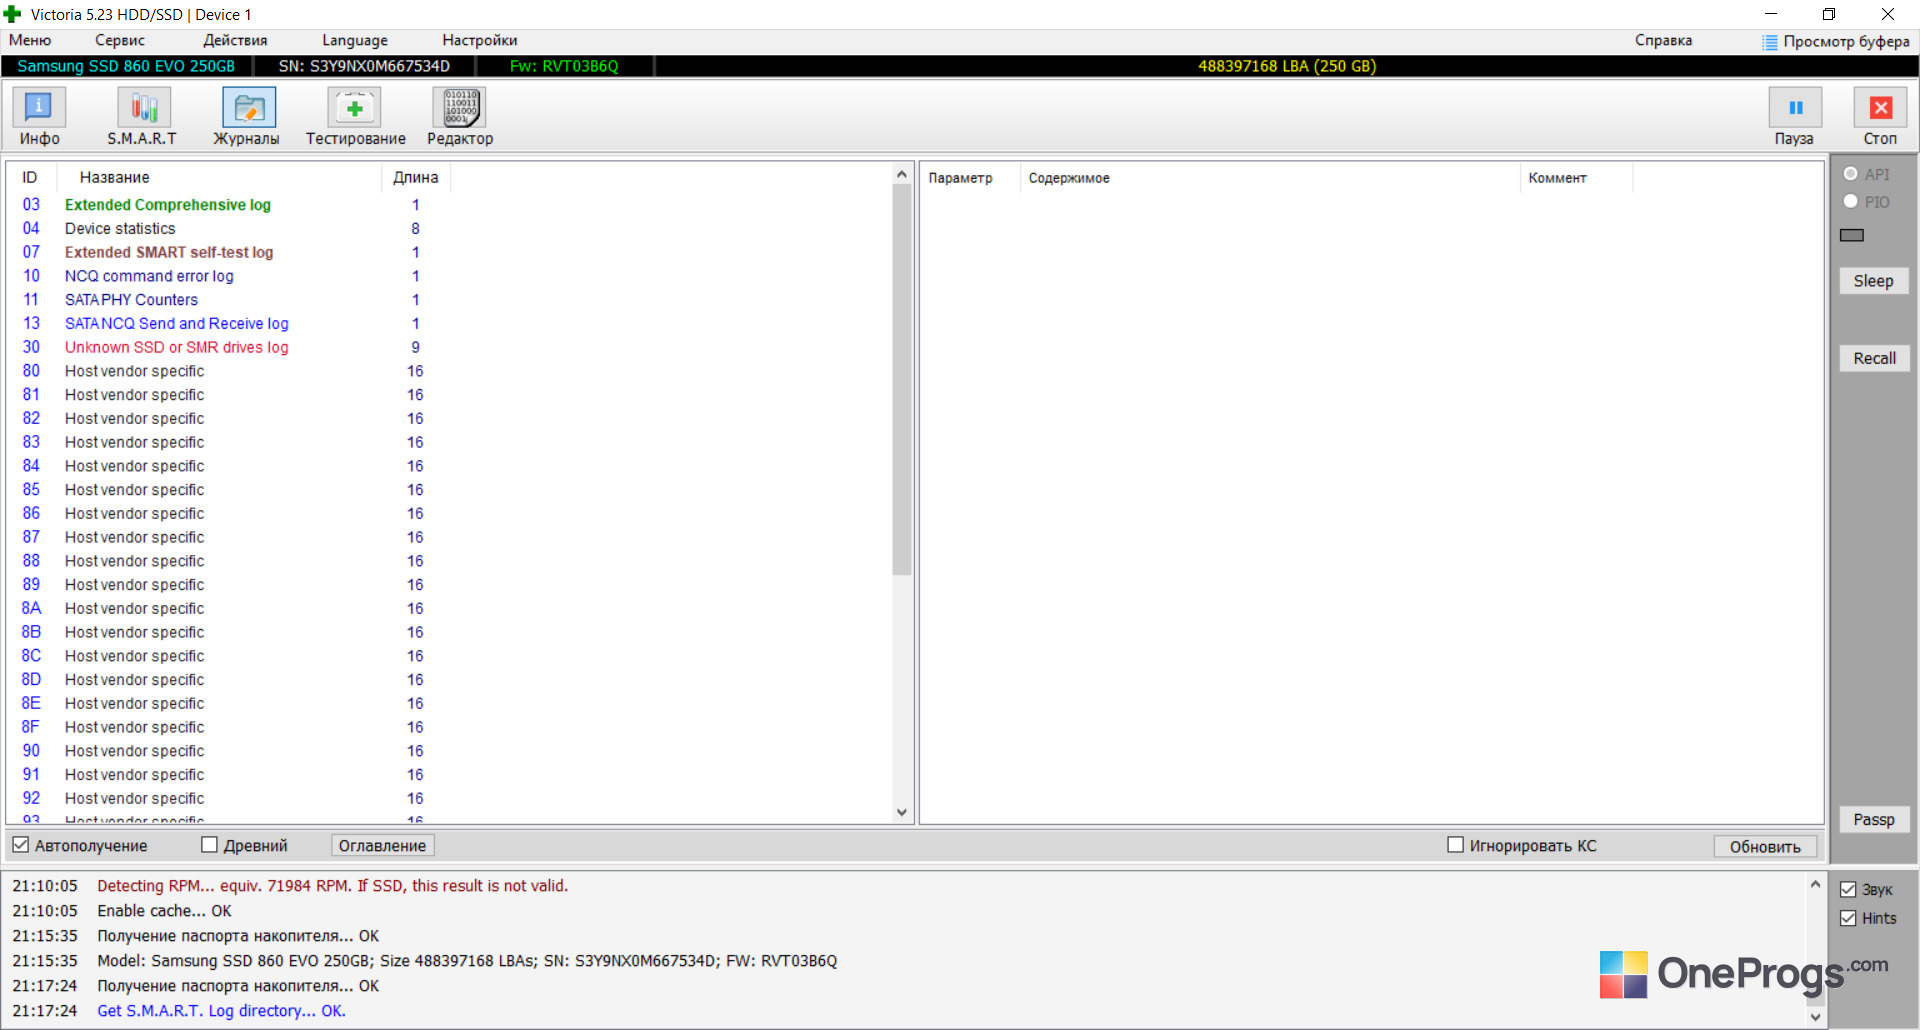Image resolution: width=1920 pixels, height=1030 pixels.
Task: Click the Sleep button
Action: (1874, 281)
